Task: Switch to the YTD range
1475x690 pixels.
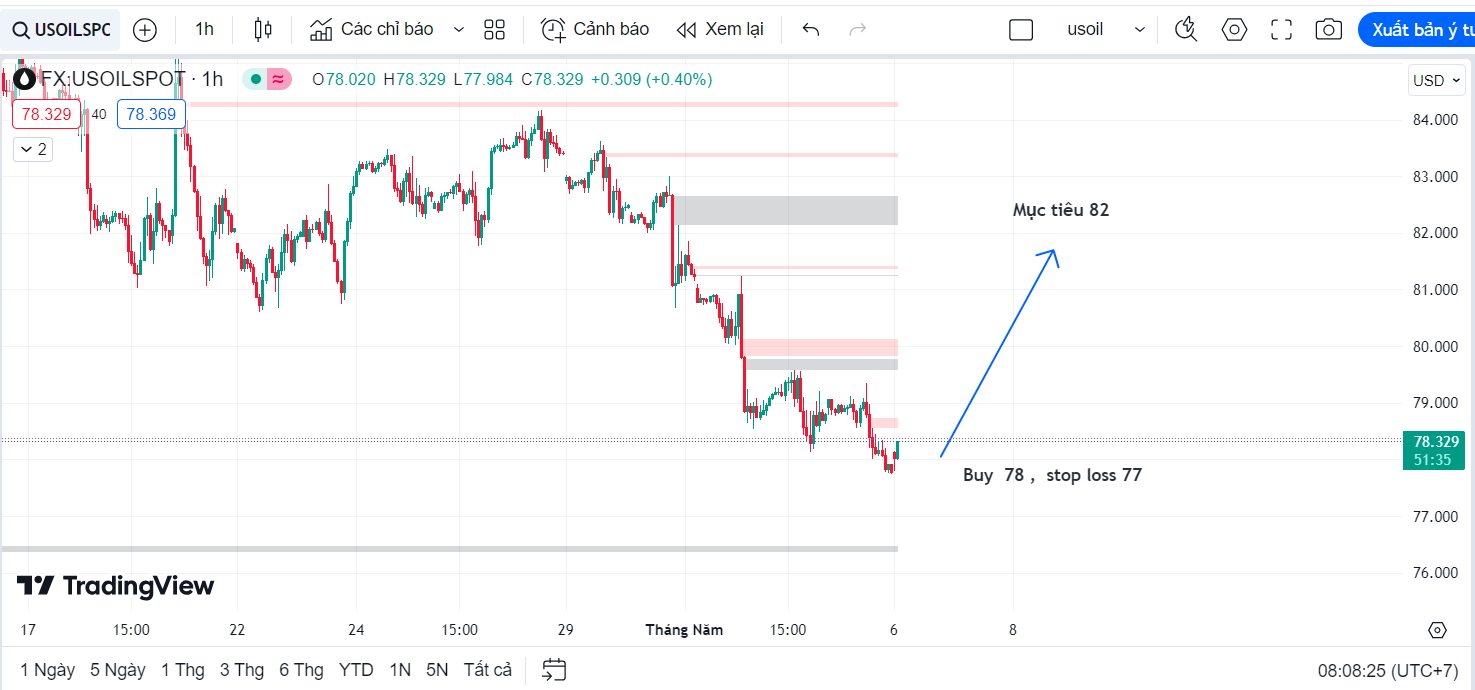Action: pyautogui.click(x=356, y=669)
